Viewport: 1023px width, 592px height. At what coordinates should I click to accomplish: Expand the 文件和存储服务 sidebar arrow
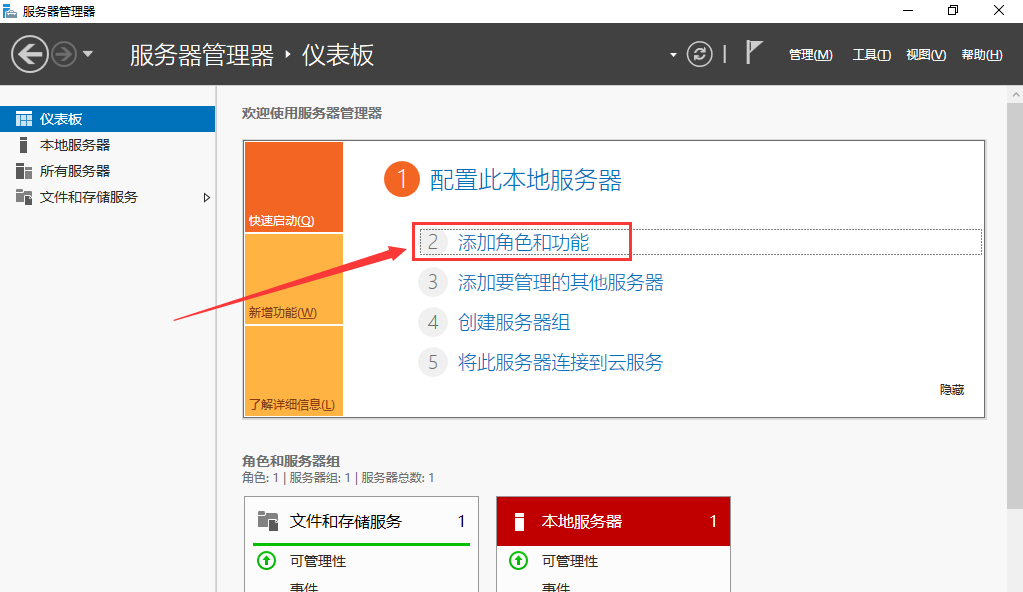click(x=207, y=197)
